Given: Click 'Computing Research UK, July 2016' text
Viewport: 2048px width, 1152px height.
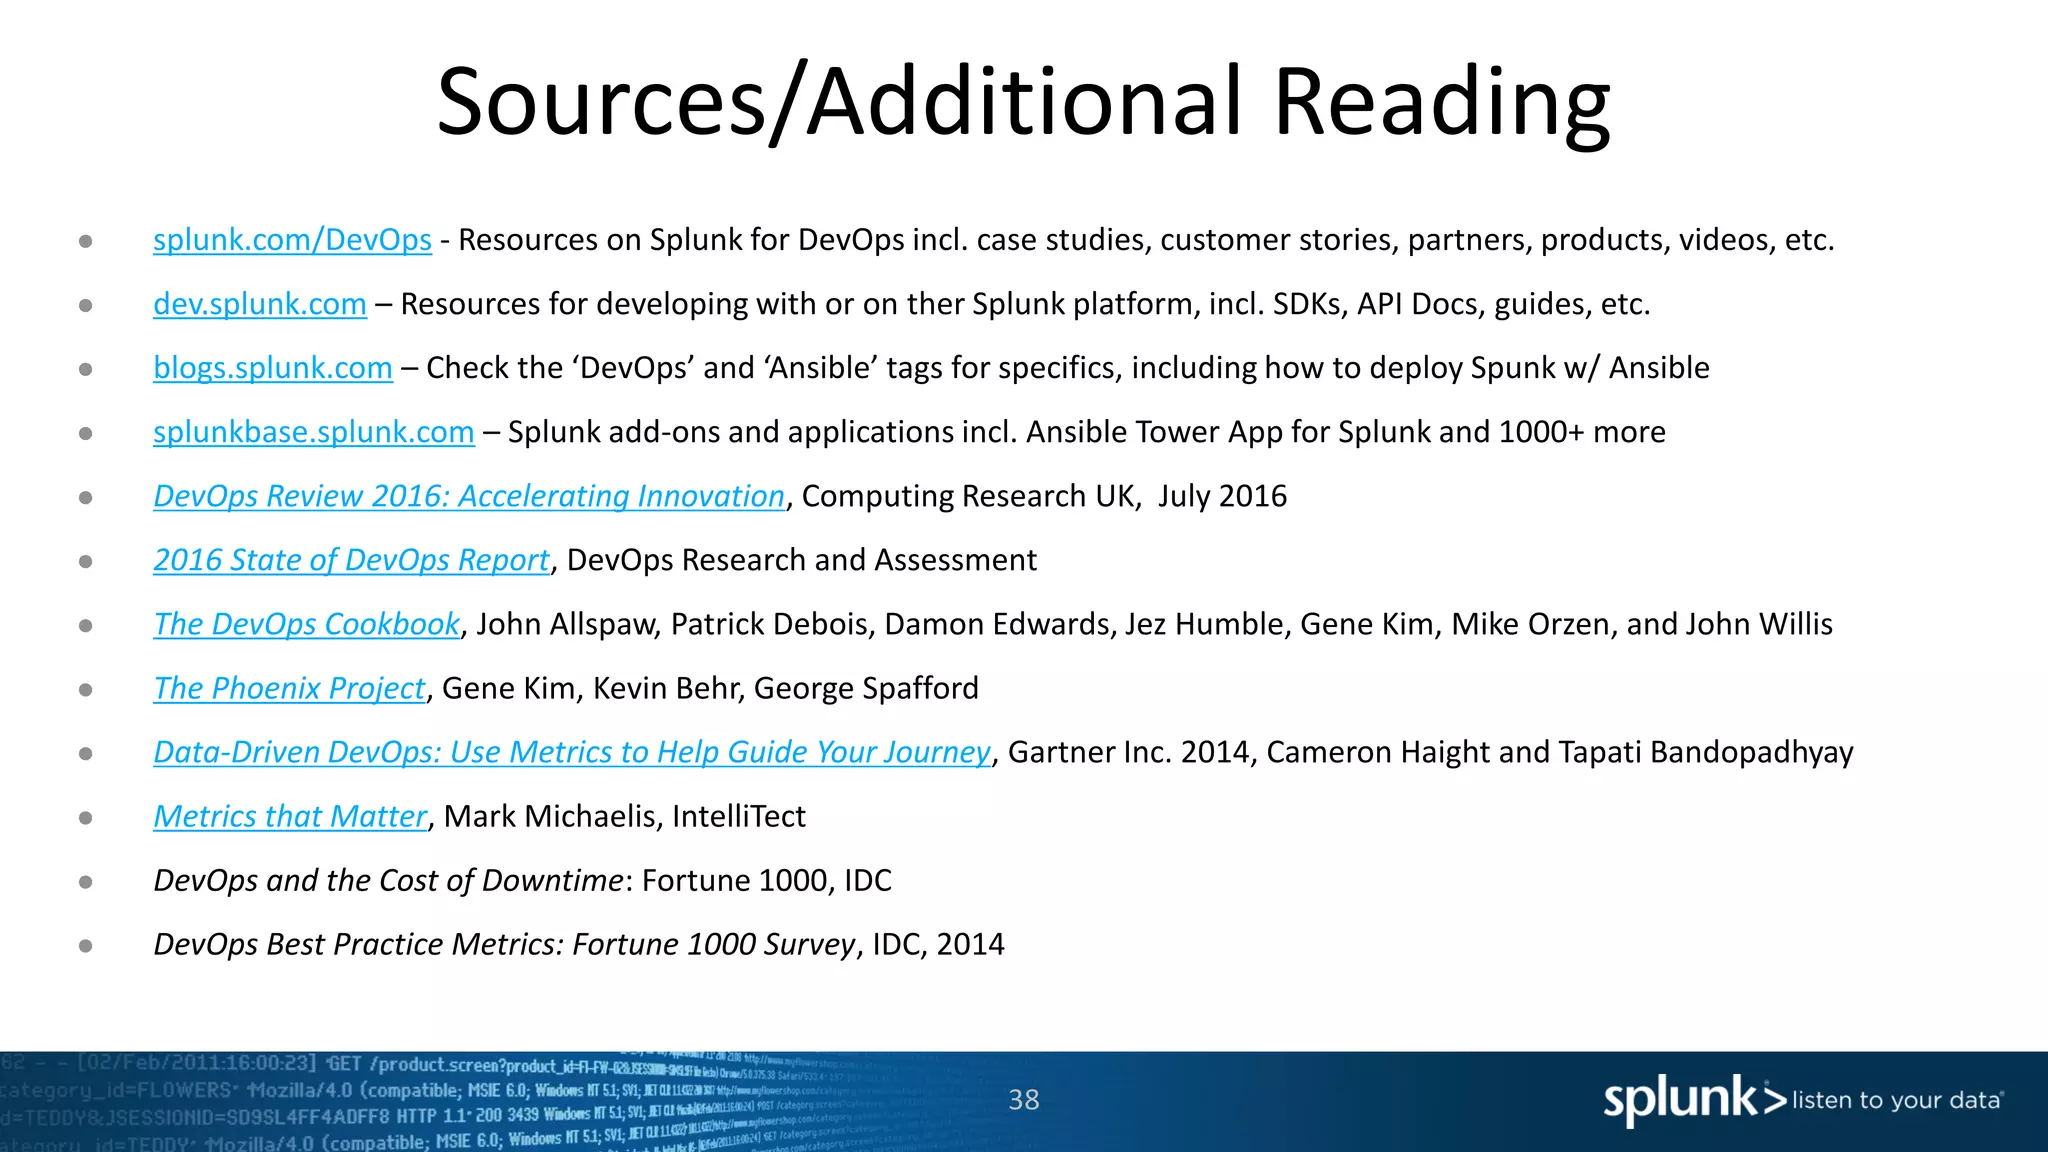Looking at the screenshot, I should (x=1044, y=496).
